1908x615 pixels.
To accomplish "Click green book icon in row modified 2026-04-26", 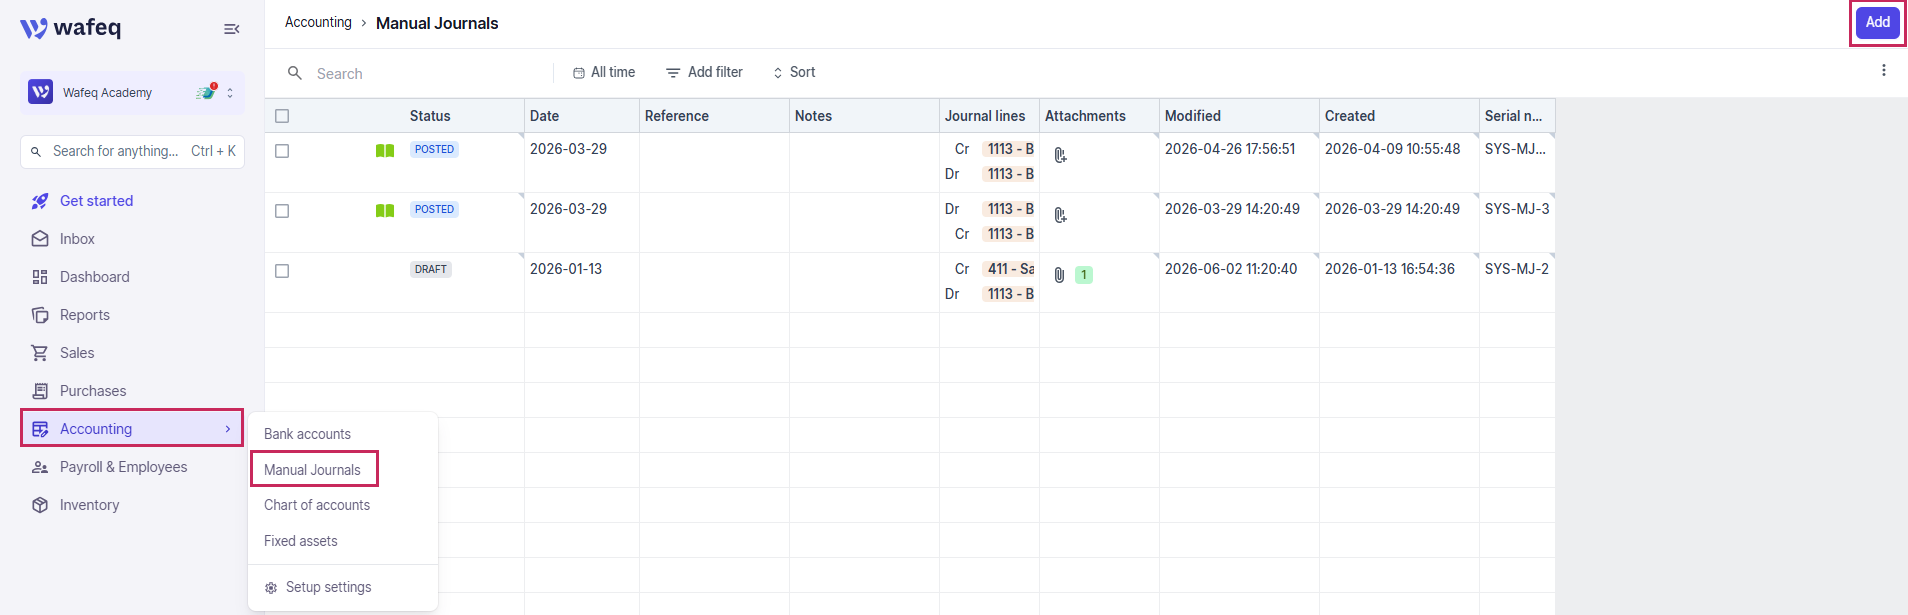I will (385, 151).
